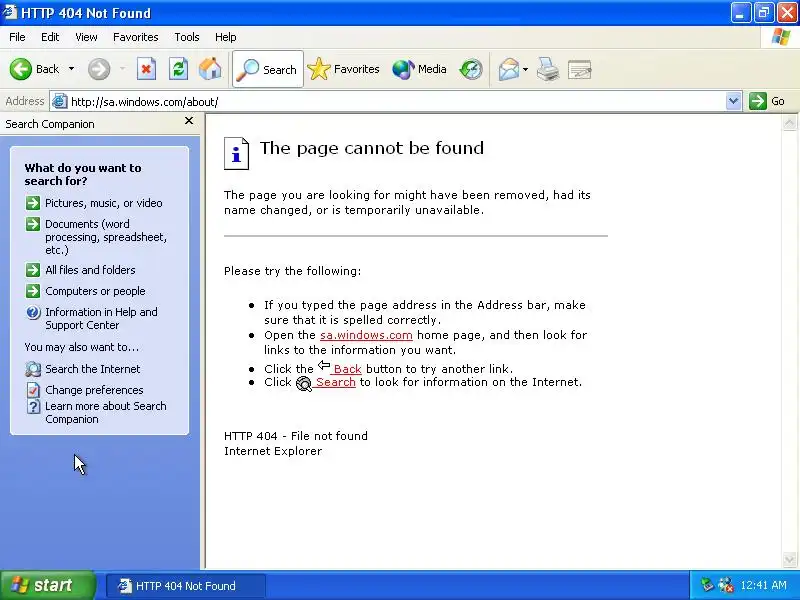Viewport: 800px width, 600px height.
Task: Click the Print icon in toolbar
Action: [548, 69]
